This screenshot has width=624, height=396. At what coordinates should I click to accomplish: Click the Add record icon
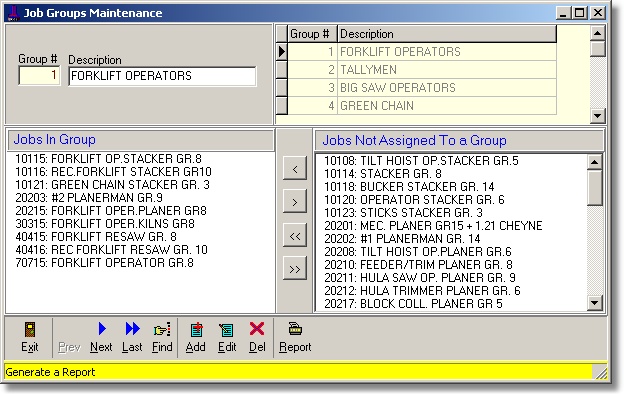click(196, 330)
